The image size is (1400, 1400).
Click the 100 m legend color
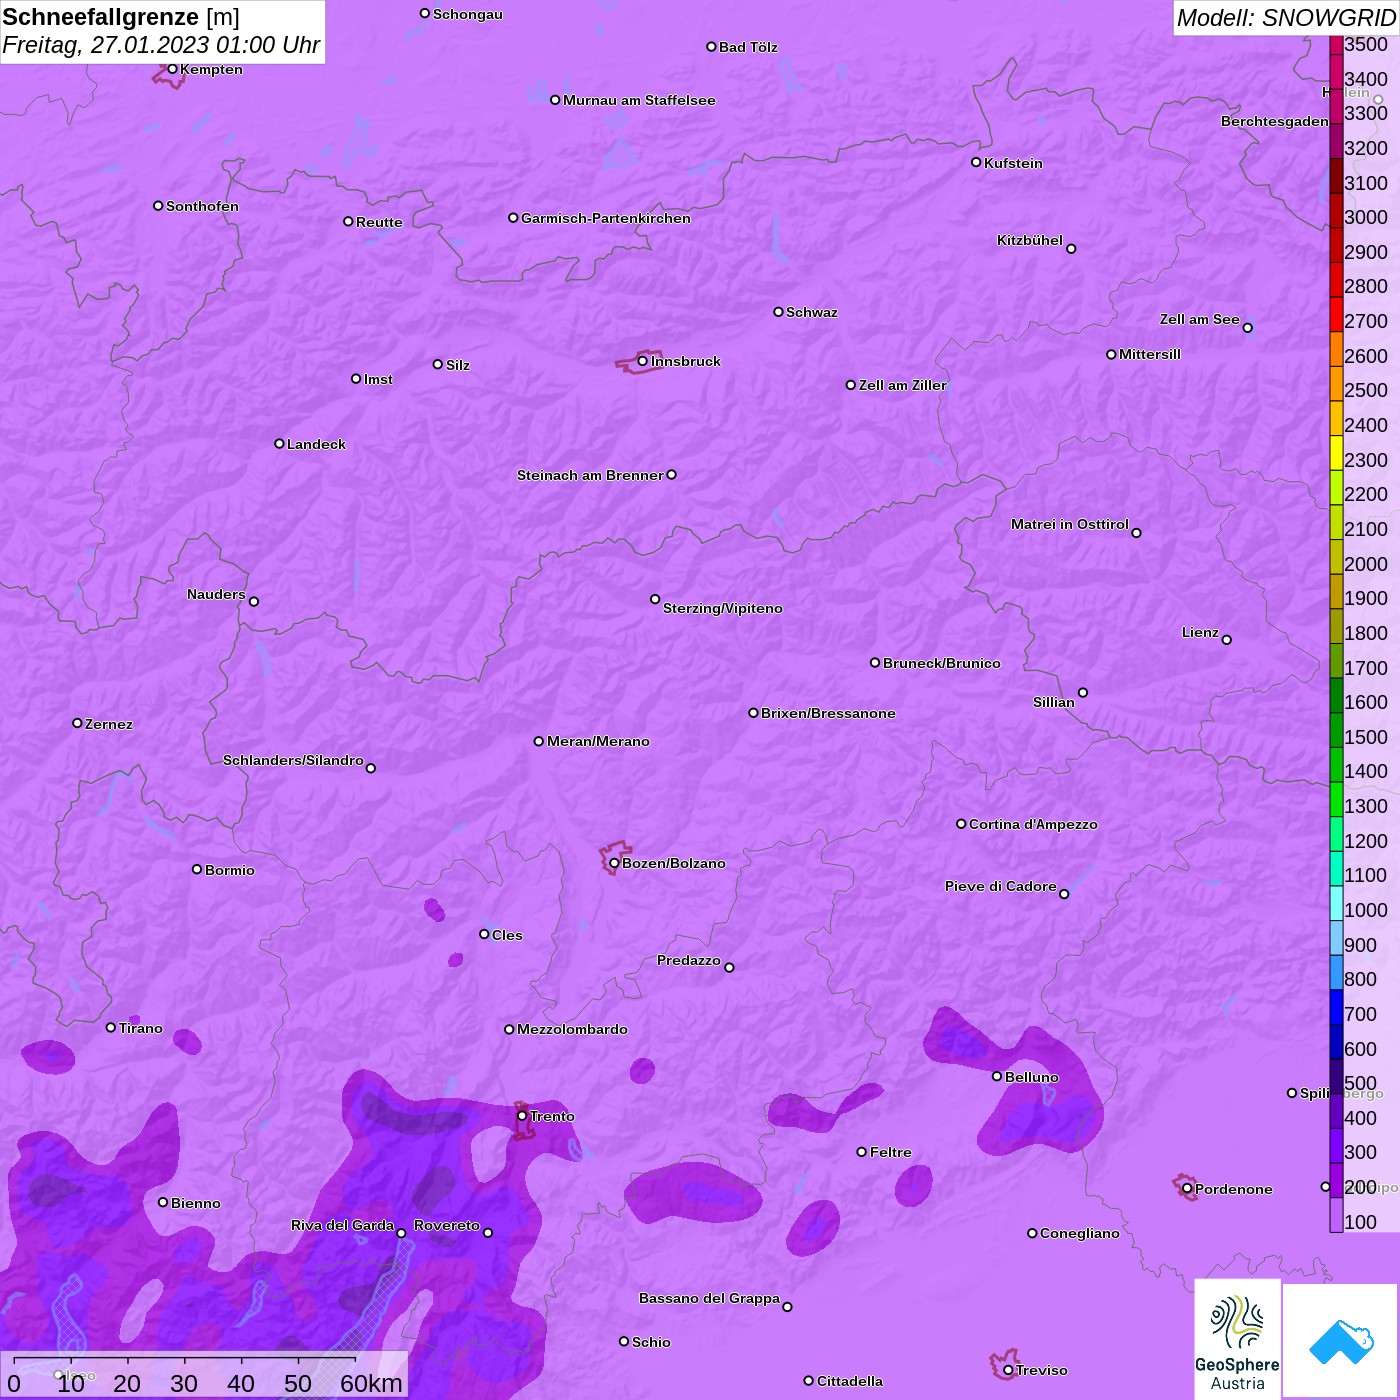(1336, 1215)
